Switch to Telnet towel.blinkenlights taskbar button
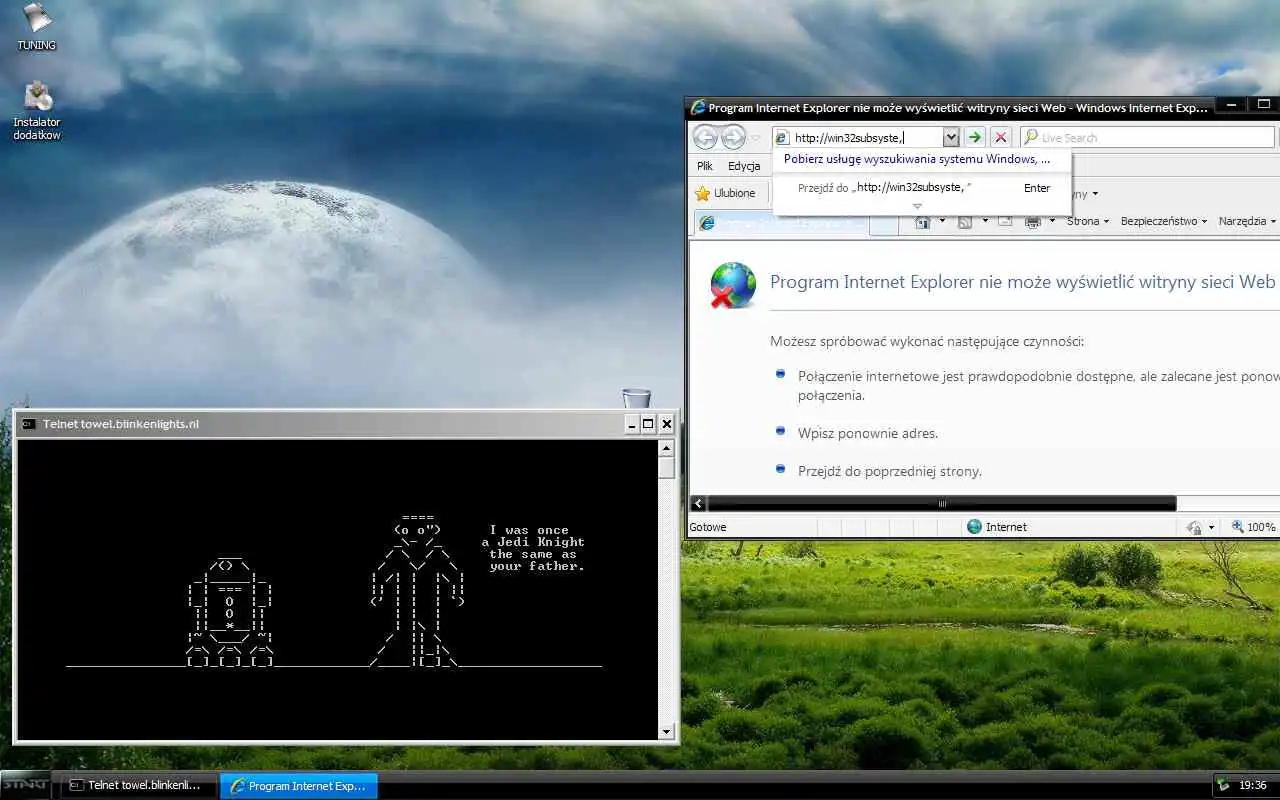 click(138, 785)
